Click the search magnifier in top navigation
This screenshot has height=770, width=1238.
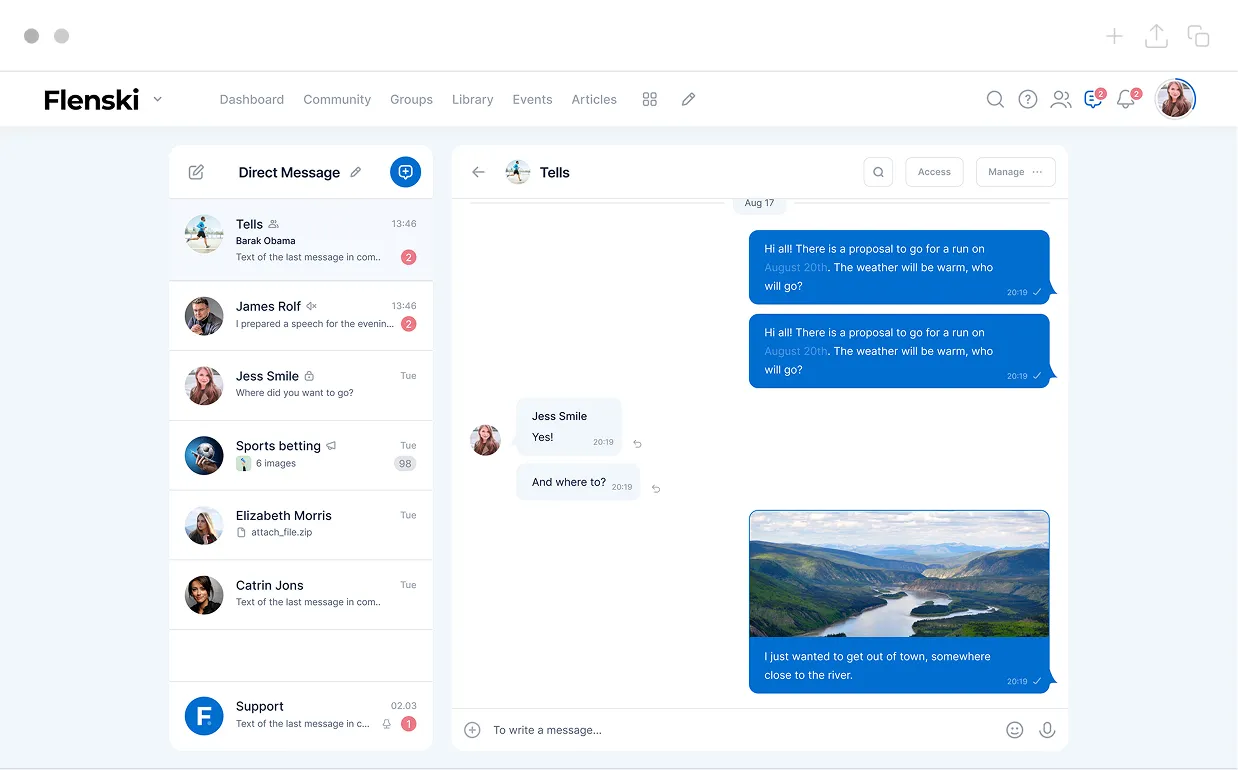coord(995,99)
